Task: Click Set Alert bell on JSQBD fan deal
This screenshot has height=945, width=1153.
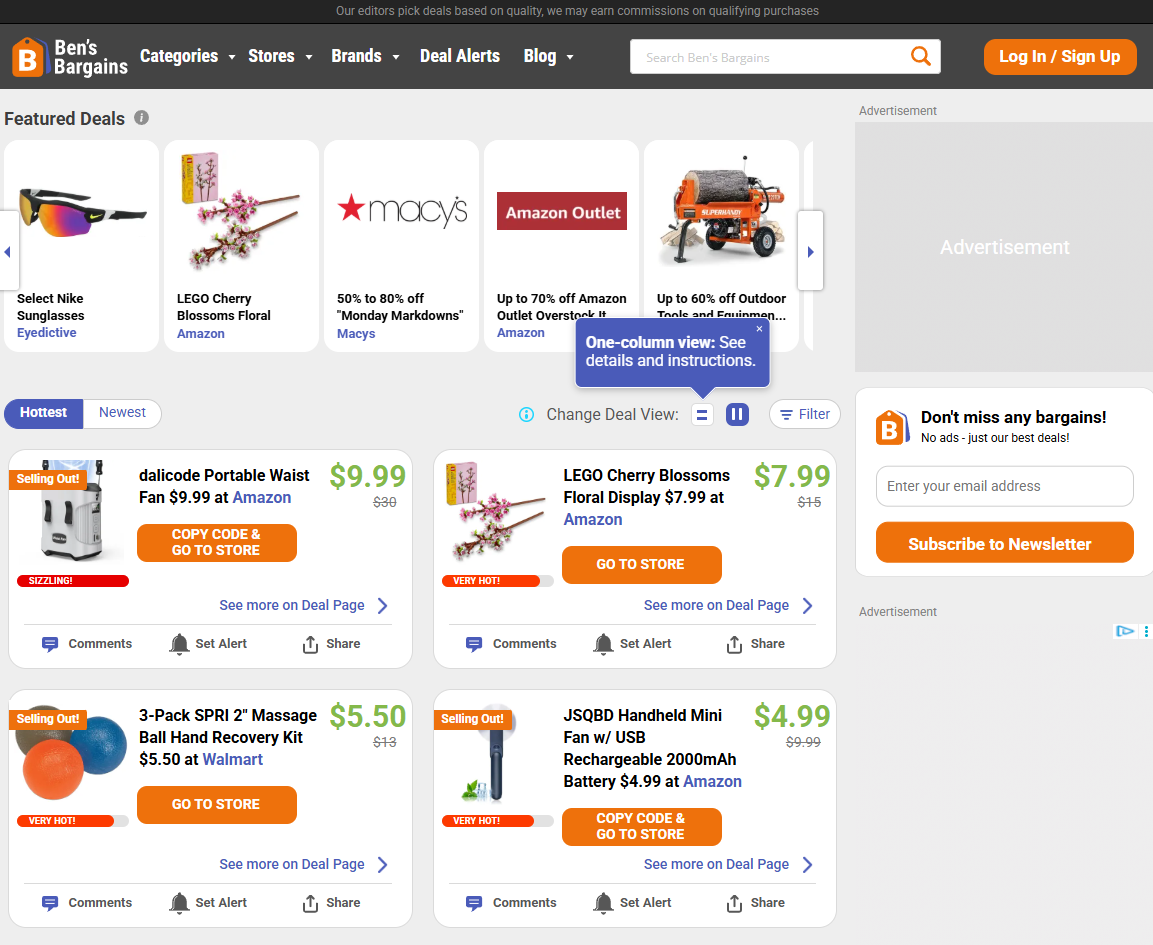Action: (x=603, y=903)
